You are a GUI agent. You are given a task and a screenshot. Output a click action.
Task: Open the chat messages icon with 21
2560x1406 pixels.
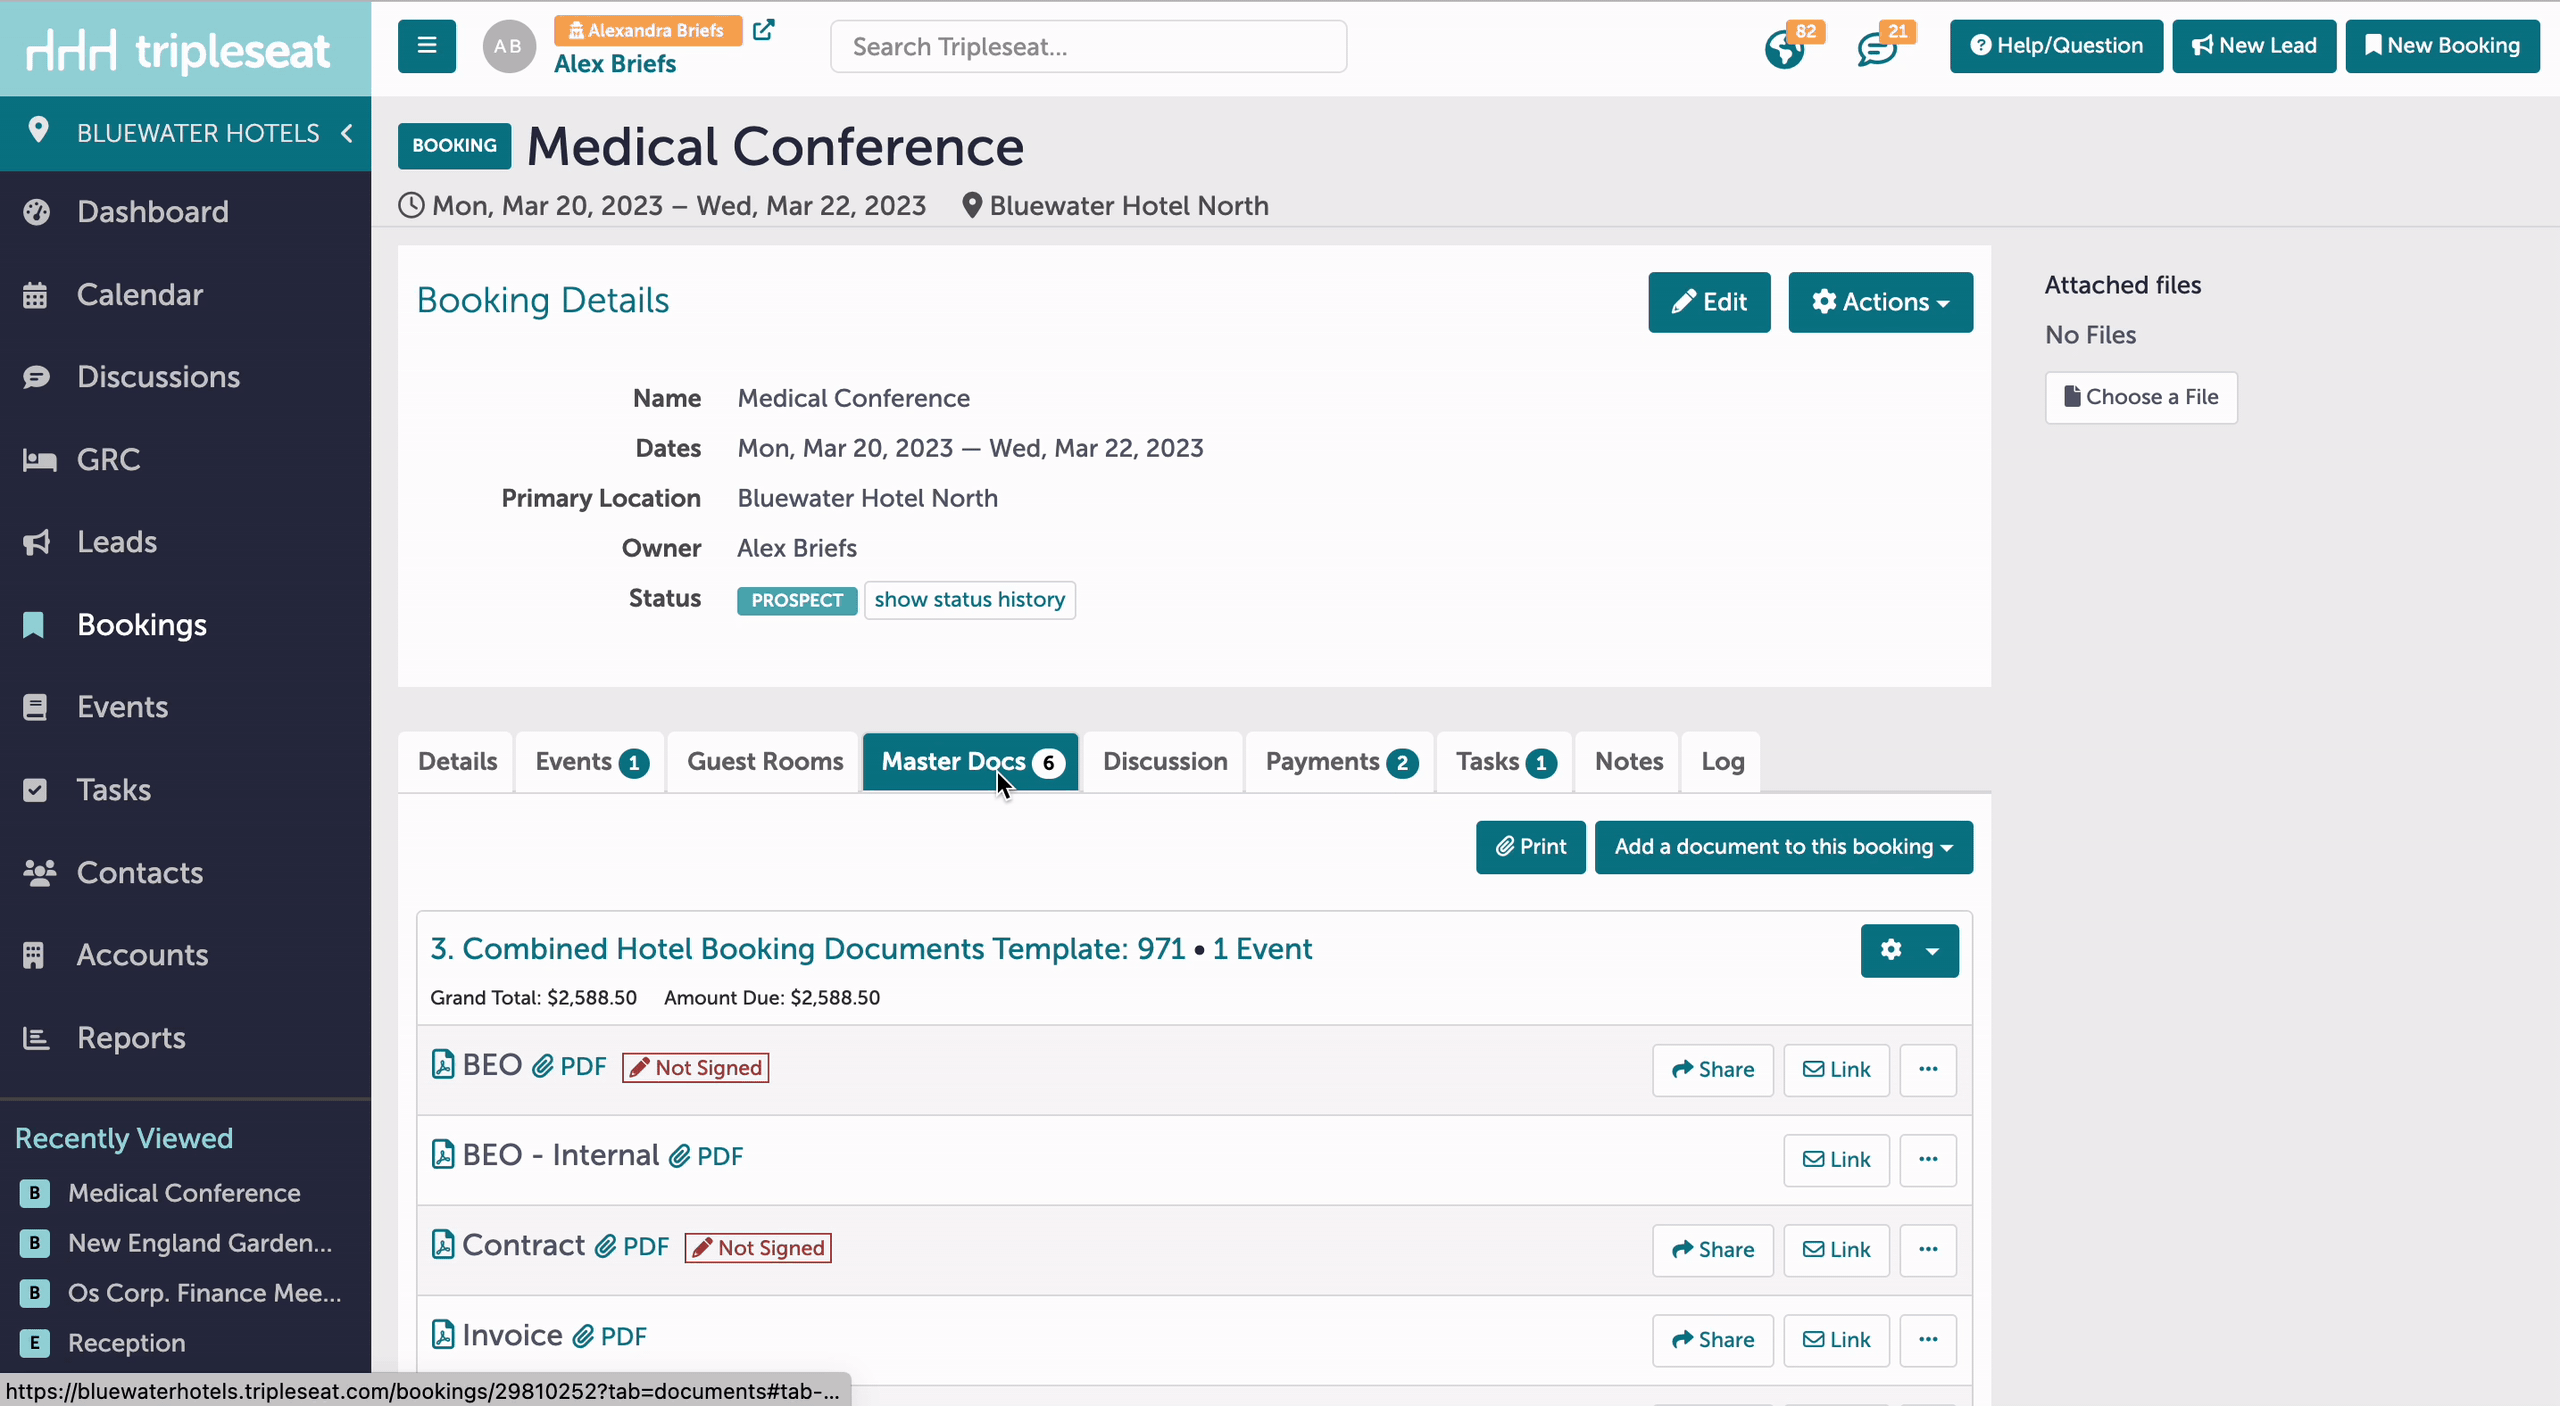click(1877, 48)
